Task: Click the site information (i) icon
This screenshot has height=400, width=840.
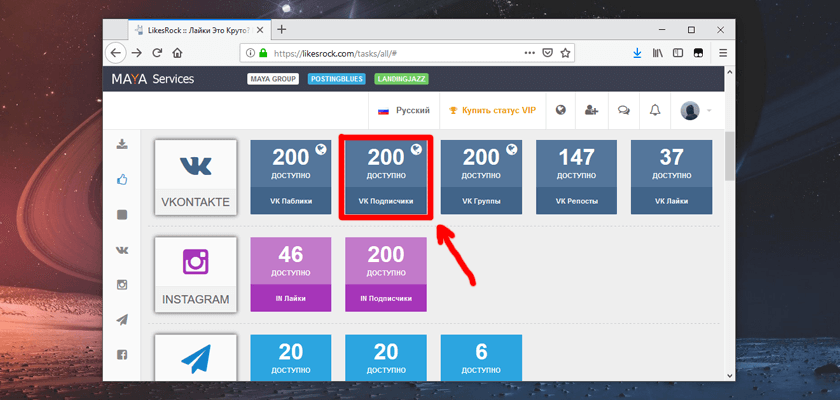Action: tap(250, 53)
